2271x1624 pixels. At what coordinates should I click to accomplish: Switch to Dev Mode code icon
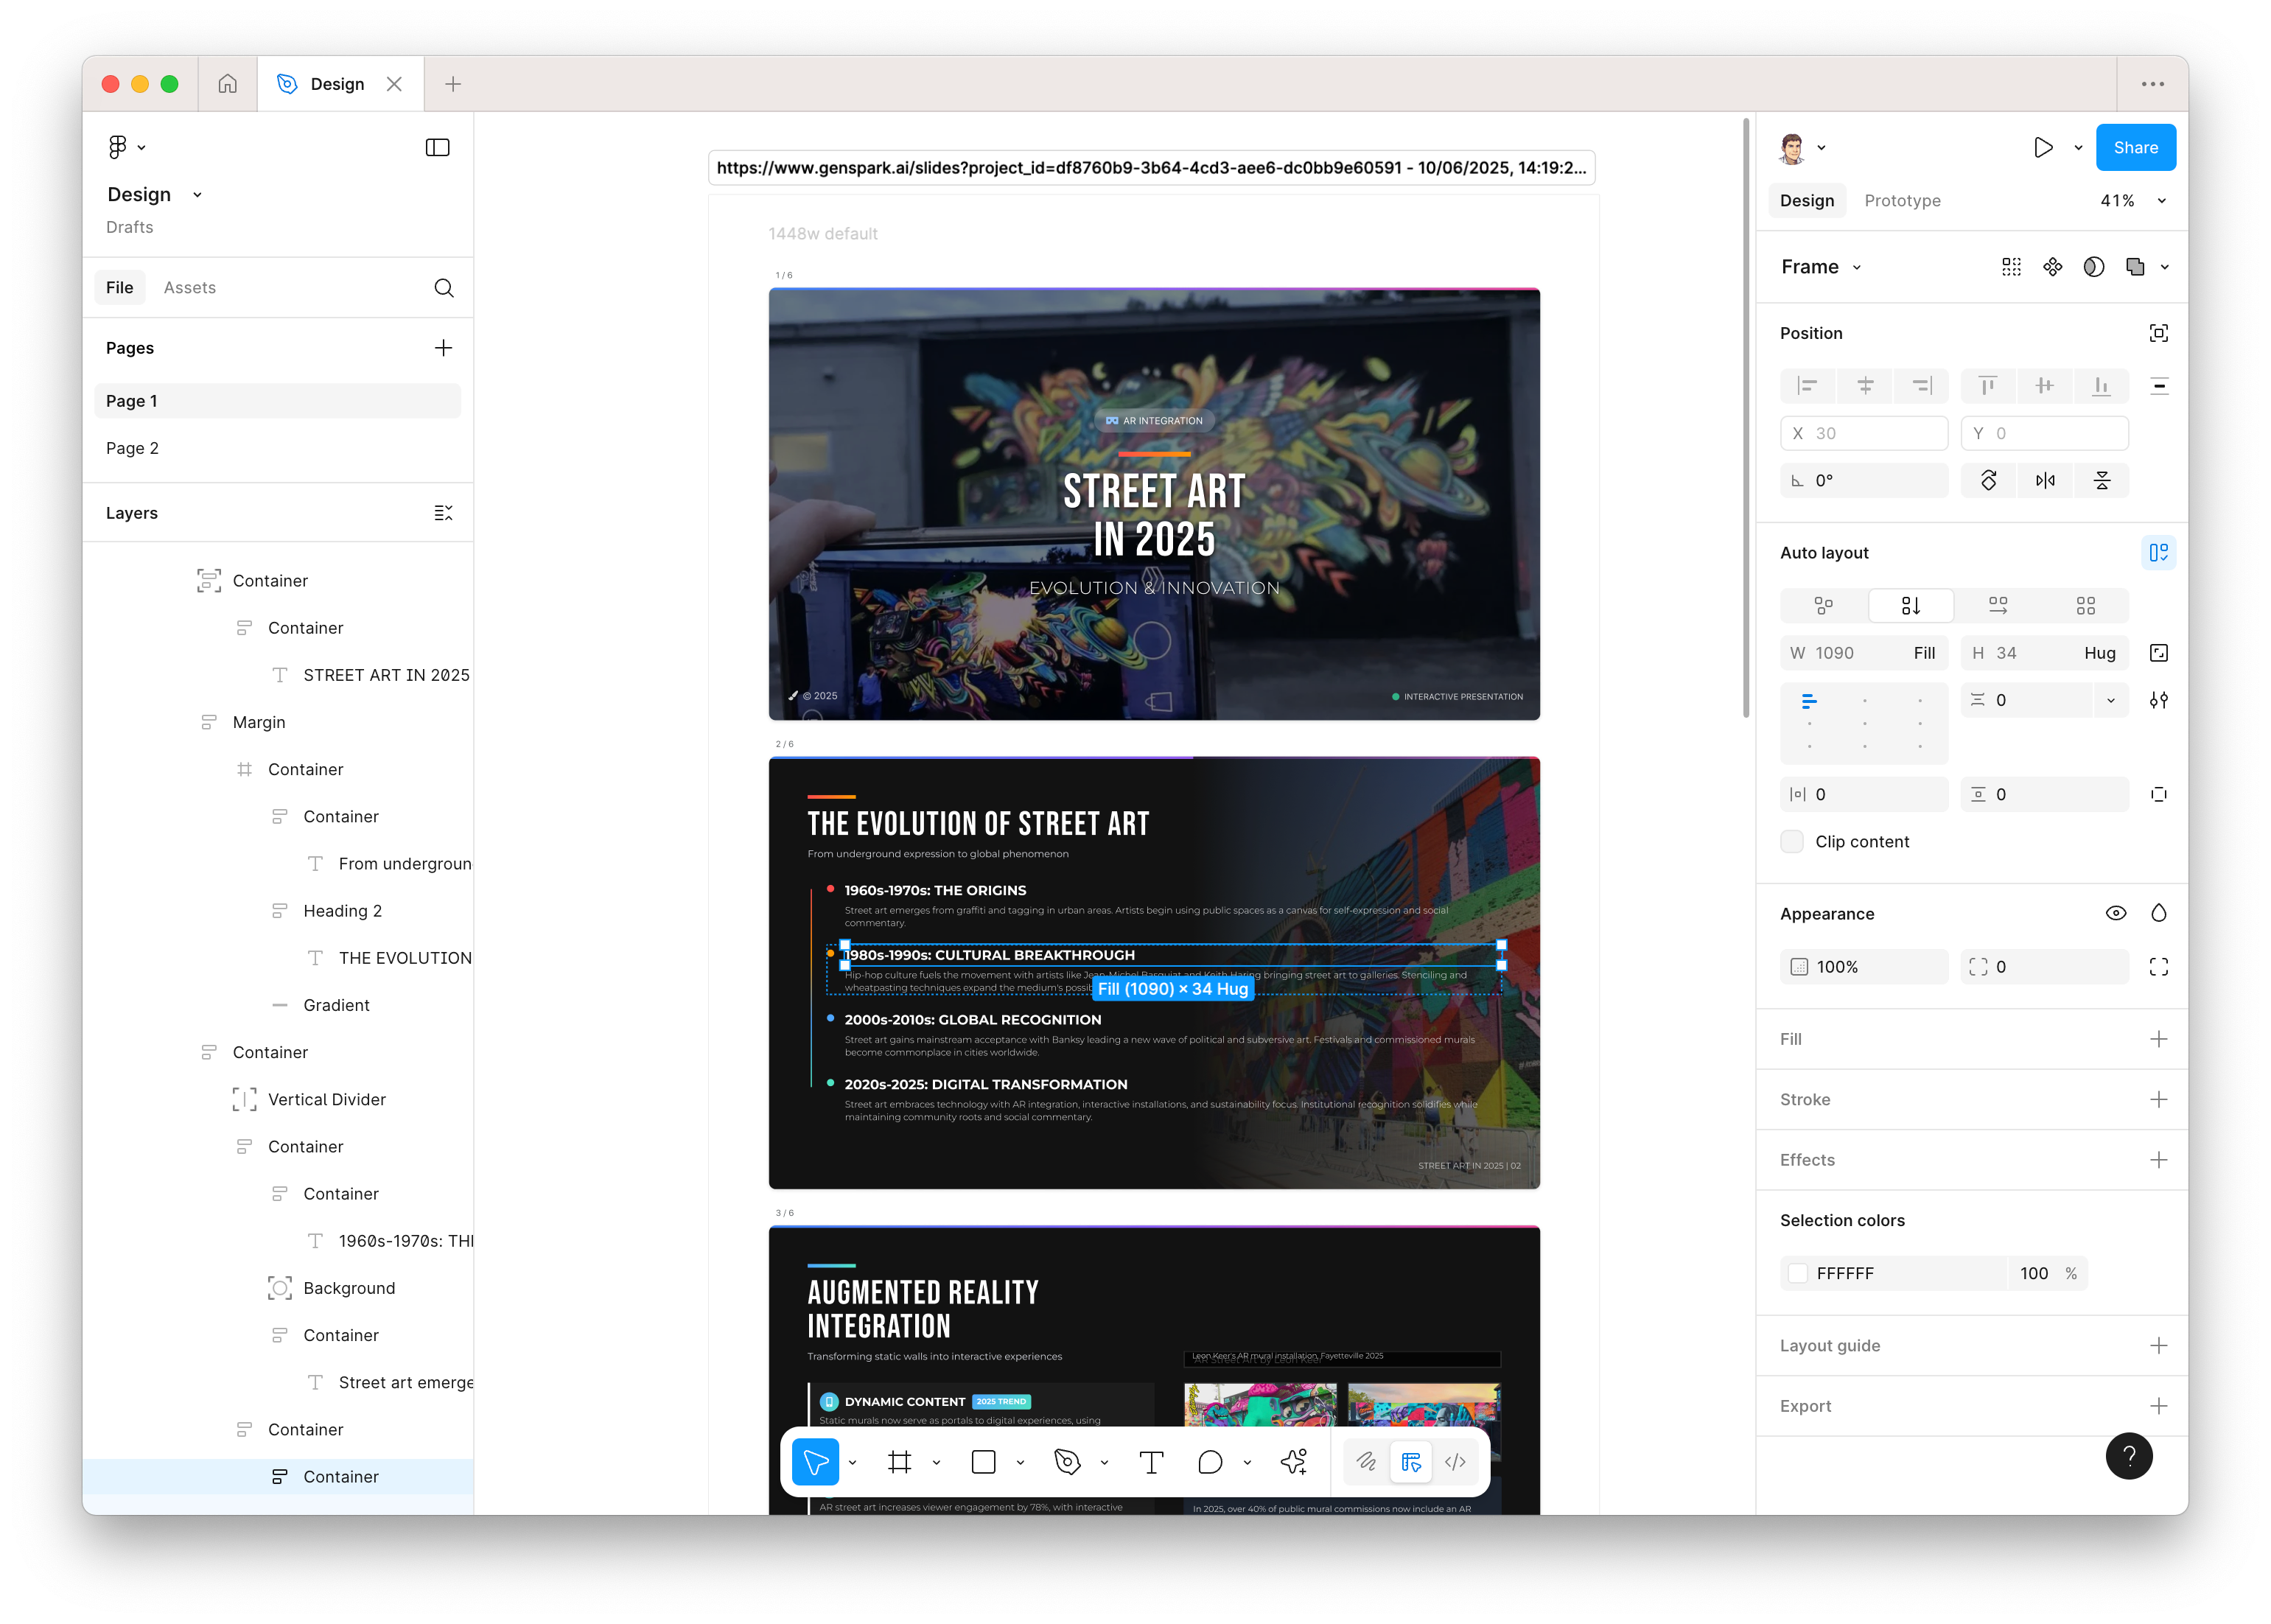tap(1455, 1462)
